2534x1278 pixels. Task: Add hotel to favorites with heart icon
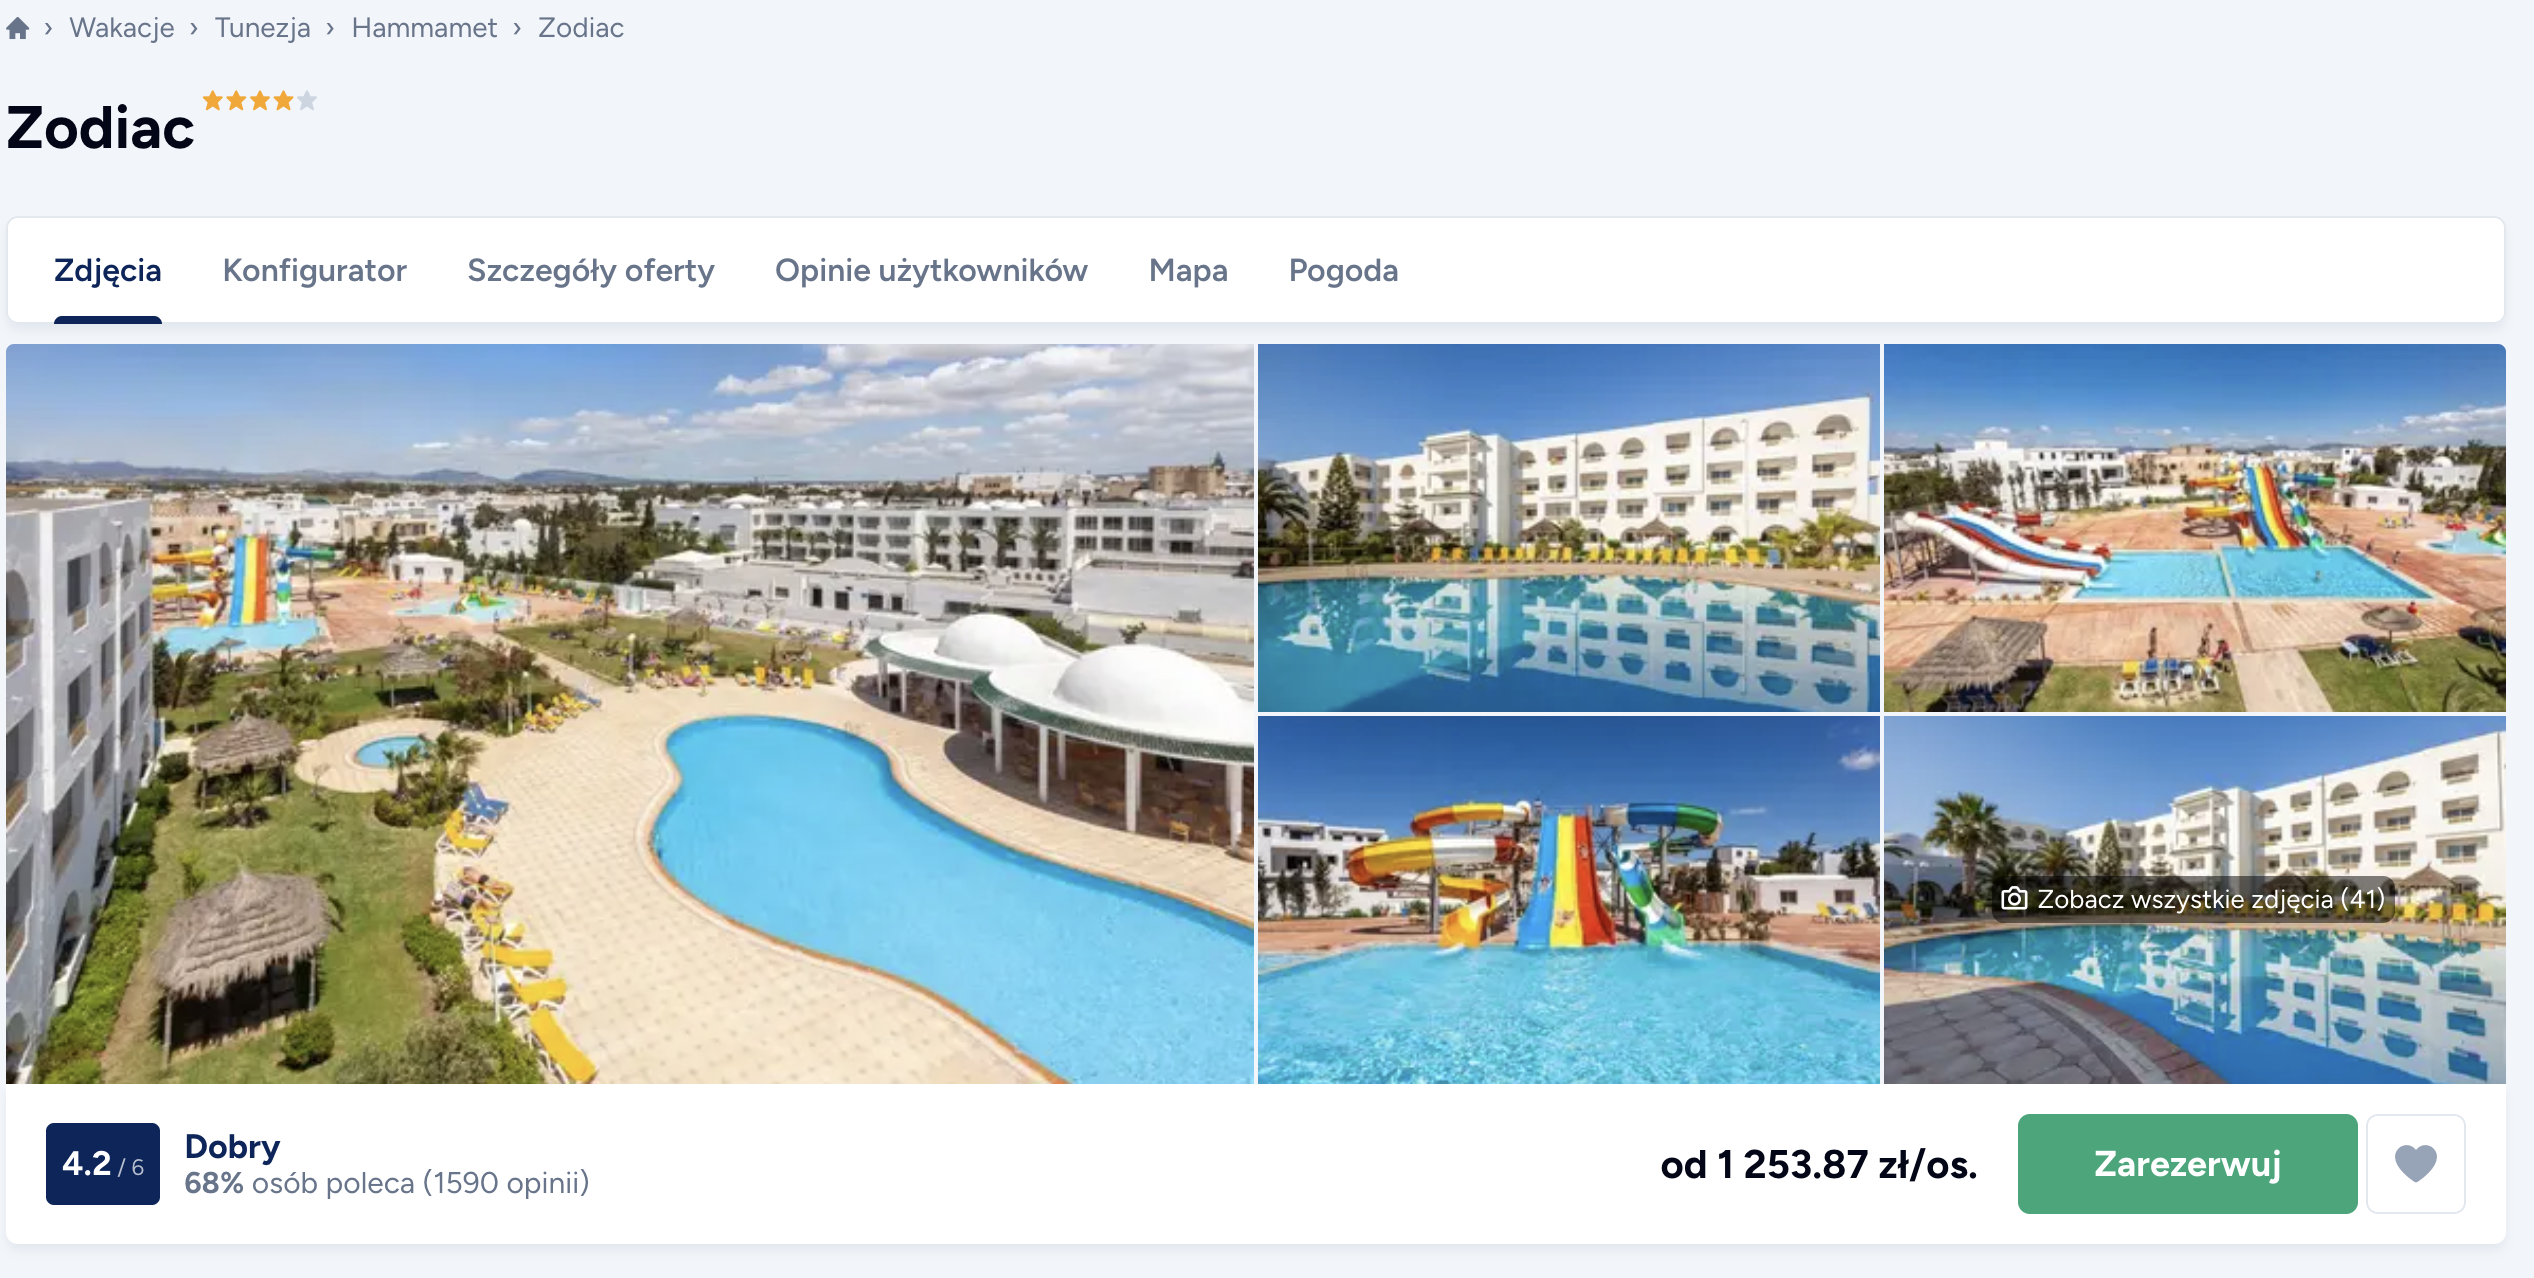(x=2415, y=1163)
